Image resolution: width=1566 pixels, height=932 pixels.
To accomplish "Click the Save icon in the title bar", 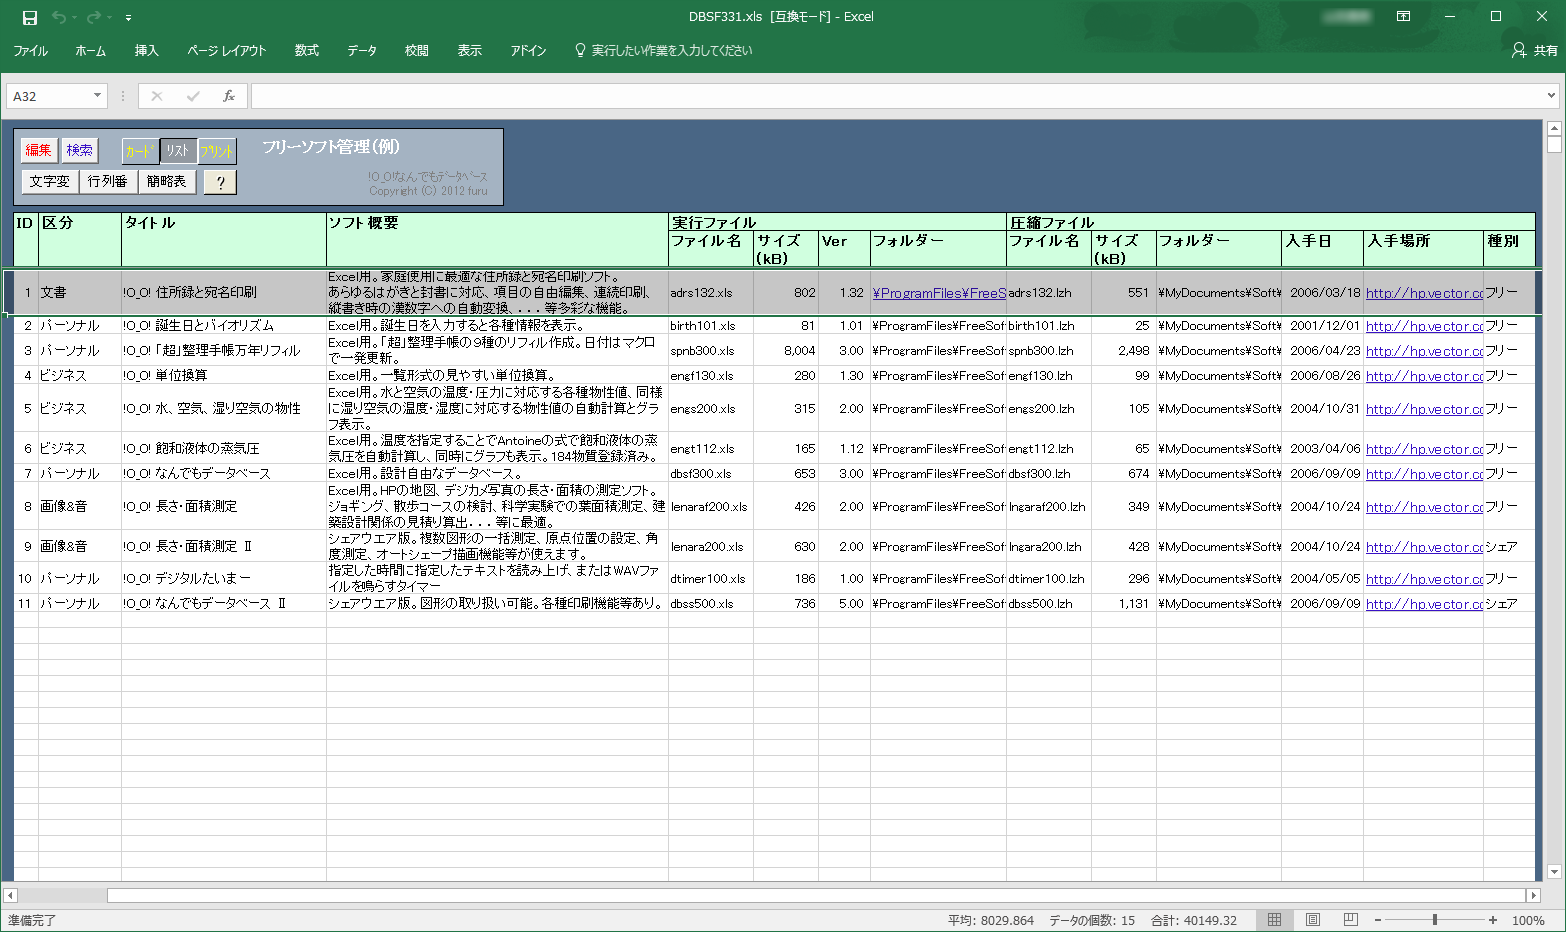I will (x=30, y=17).
